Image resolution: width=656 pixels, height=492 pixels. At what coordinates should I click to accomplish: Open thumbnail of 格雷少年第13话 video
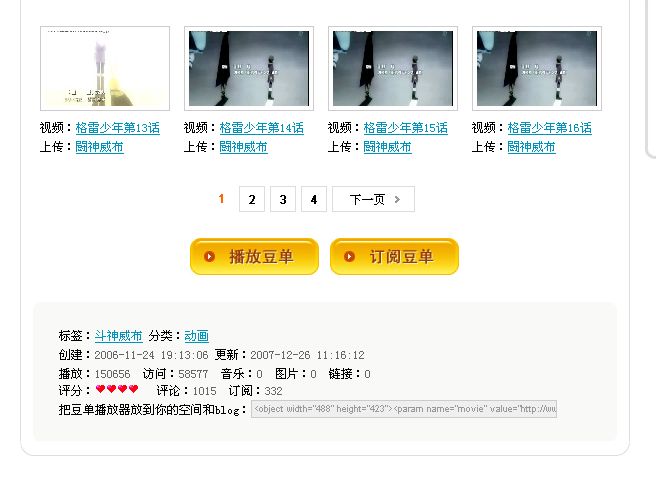[x=105, y=69]
